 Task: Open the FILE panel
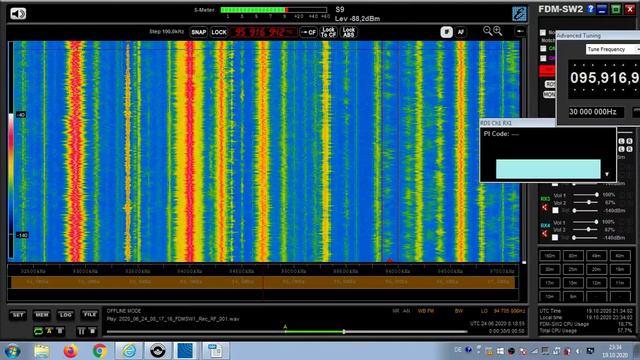coord(90,315)
